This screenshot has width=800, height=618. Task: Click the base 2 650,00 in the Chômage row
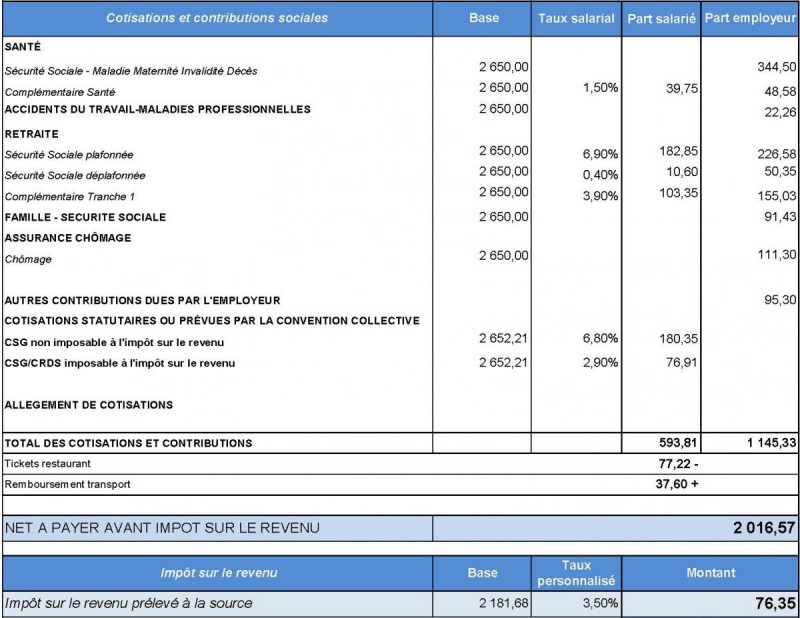click(504, 255)
